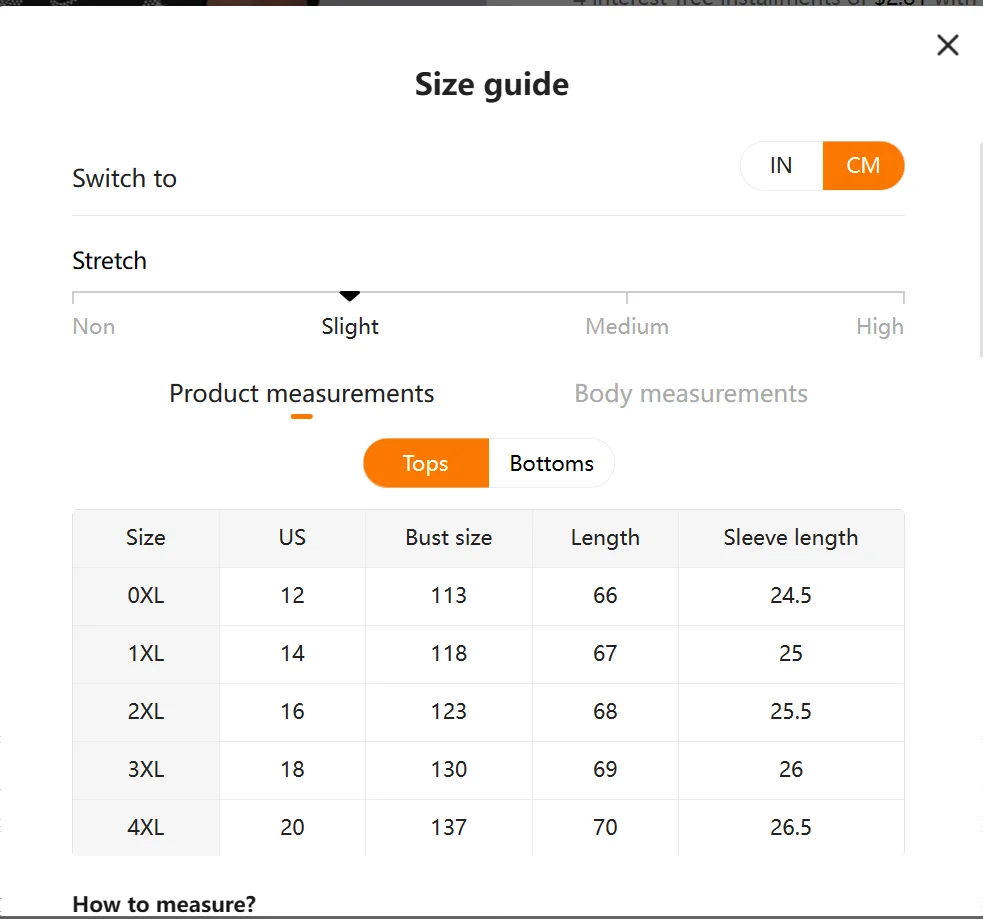983x919 pixels.
Task: Click the How to measure heading
Action: (x=164, y=905)
